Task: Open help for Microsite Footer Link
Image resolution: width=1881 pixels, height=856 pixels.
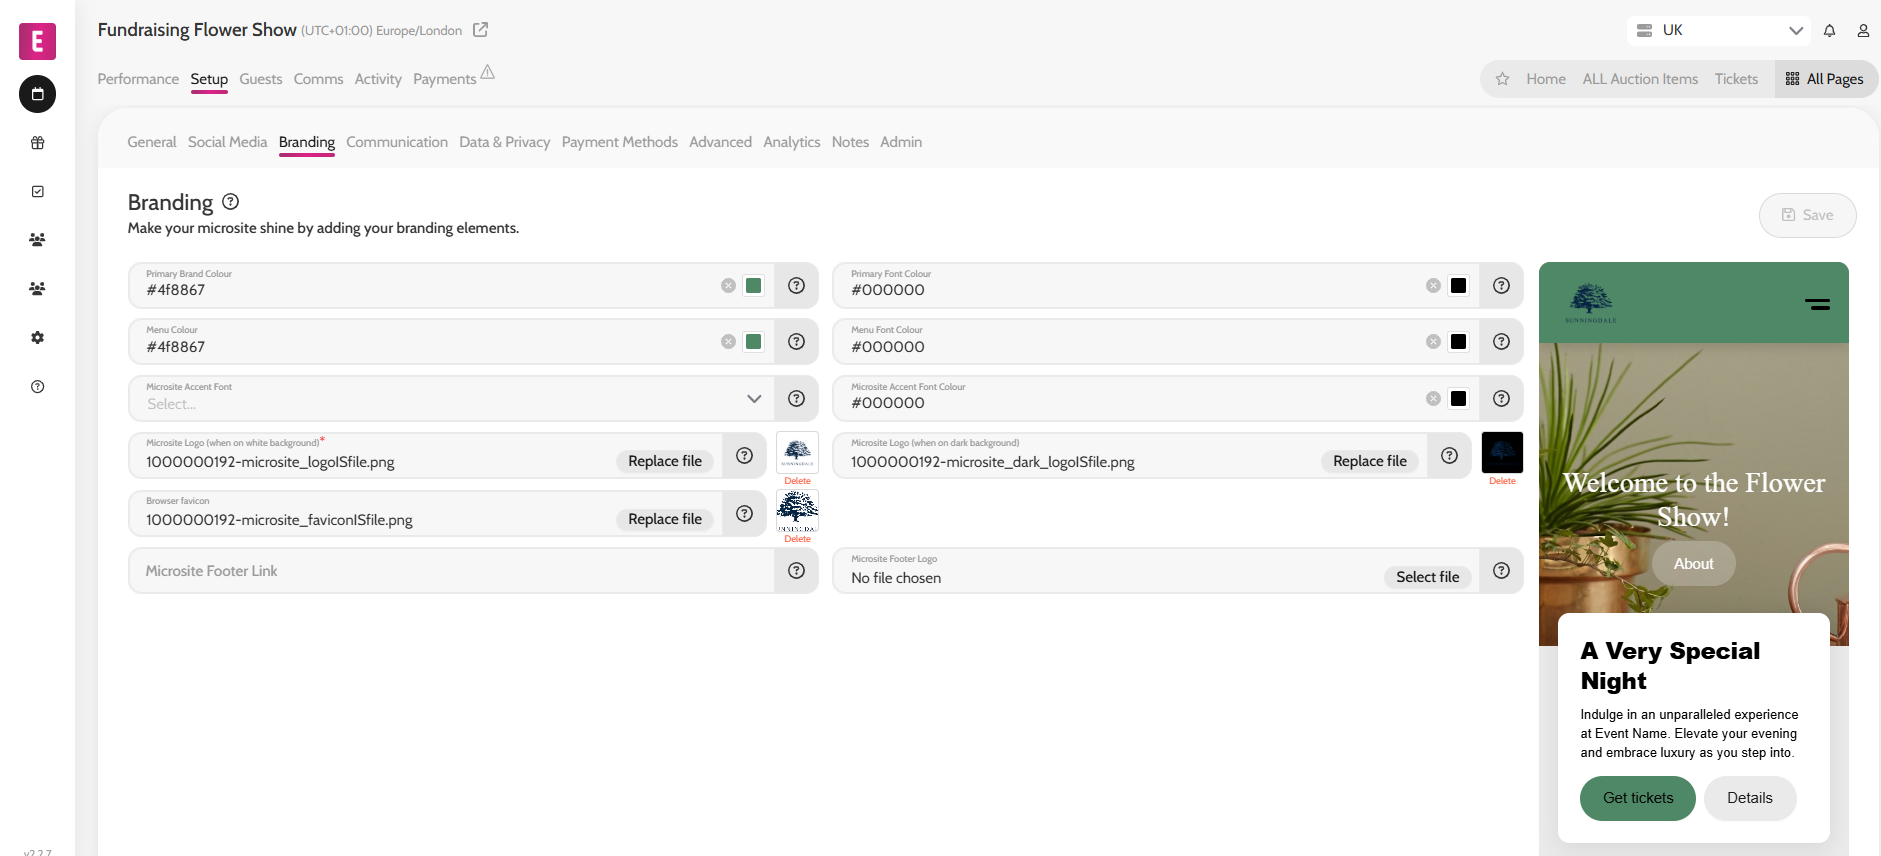Action: point(796,571)
